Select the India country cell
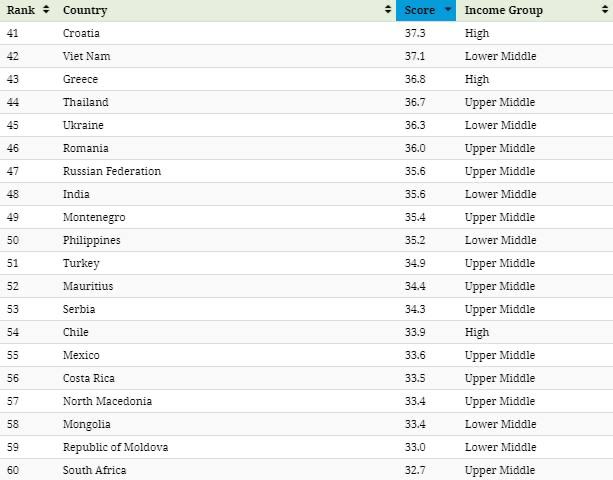The width and height of the screenshot is (613, 480). pyautogui.click(x=76, y=194)
